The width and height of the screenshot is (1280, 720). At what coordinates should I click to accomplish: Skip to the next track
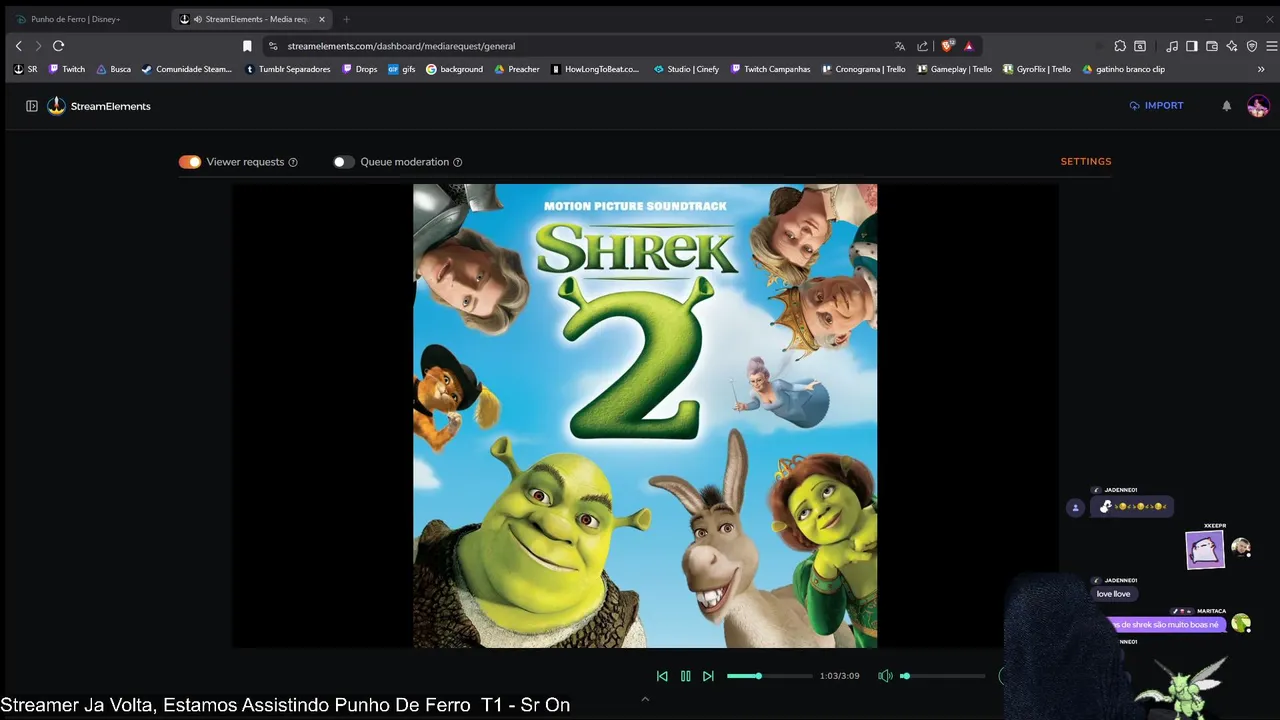pyautogui.click(x=708, y=676)
